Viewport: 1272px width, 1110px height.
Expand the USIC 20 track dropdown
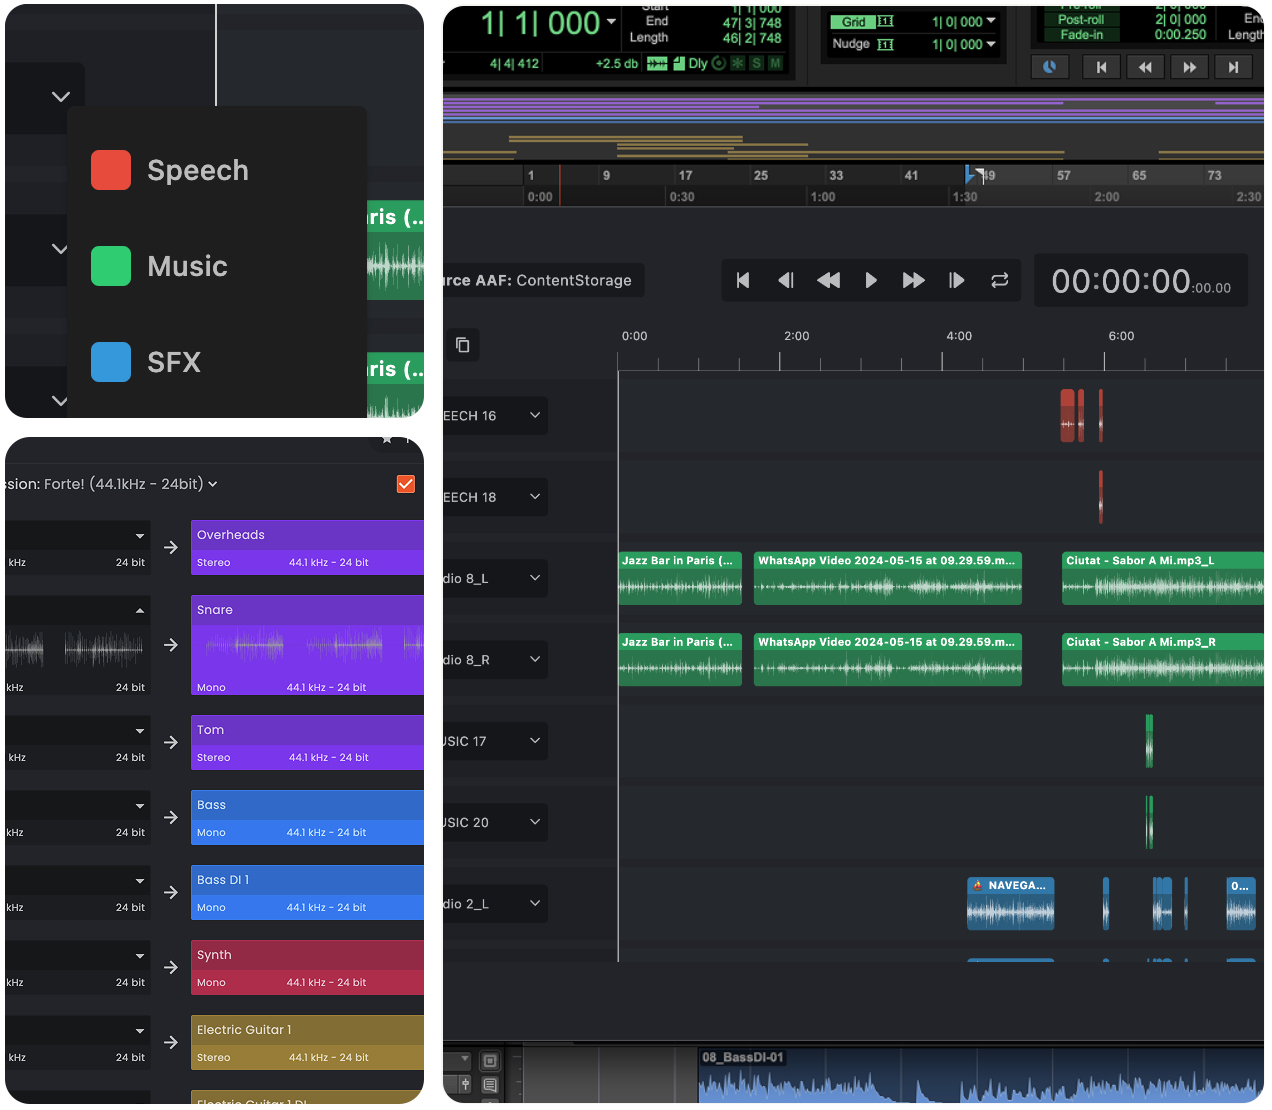coord(535,822)
